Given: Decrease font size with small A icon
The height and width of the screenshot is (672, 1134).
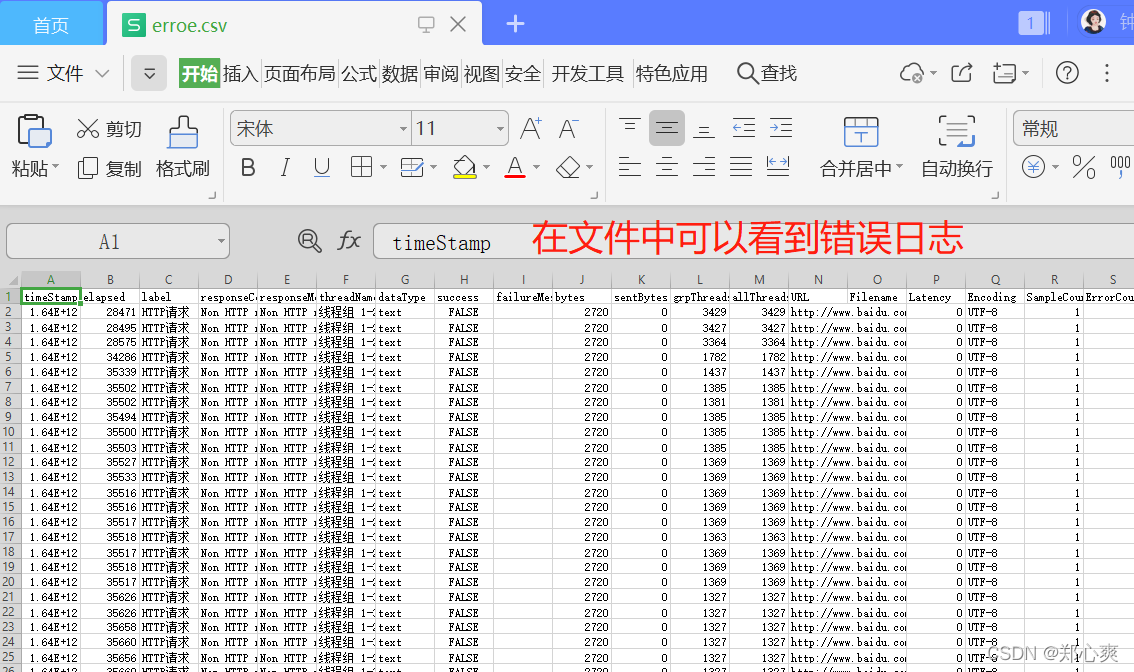Looking at the screenshot, I should (568, 129).
